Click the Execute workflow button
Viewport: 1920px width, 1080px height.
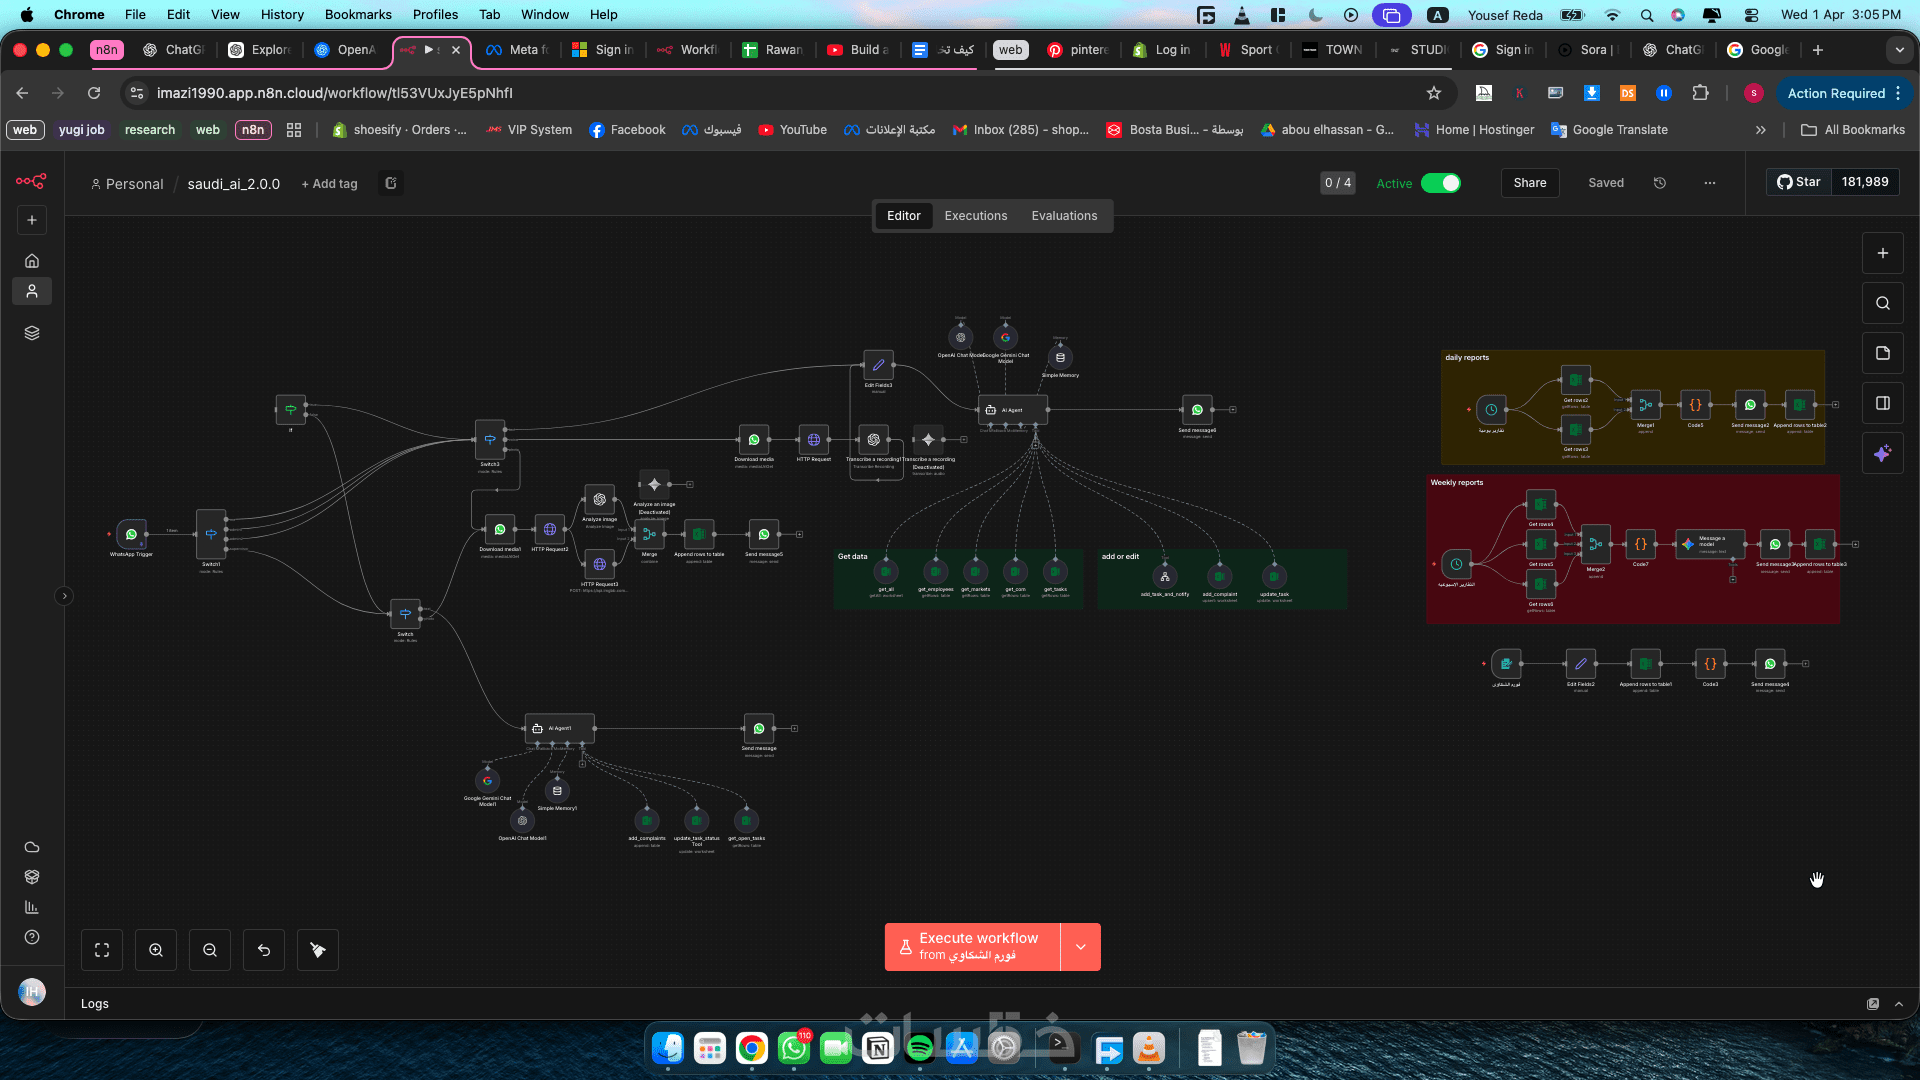pos(972,947)
